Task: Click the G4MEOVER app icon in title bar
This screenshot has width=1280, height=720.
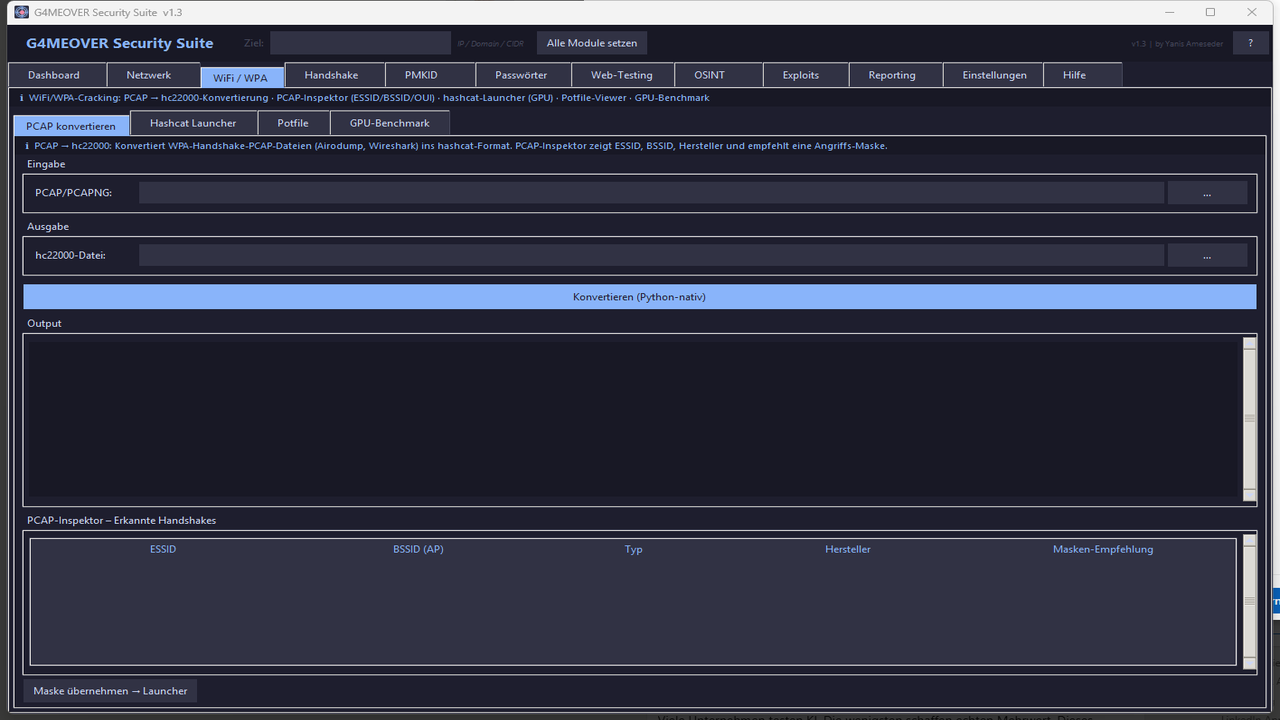Action: 21,12
